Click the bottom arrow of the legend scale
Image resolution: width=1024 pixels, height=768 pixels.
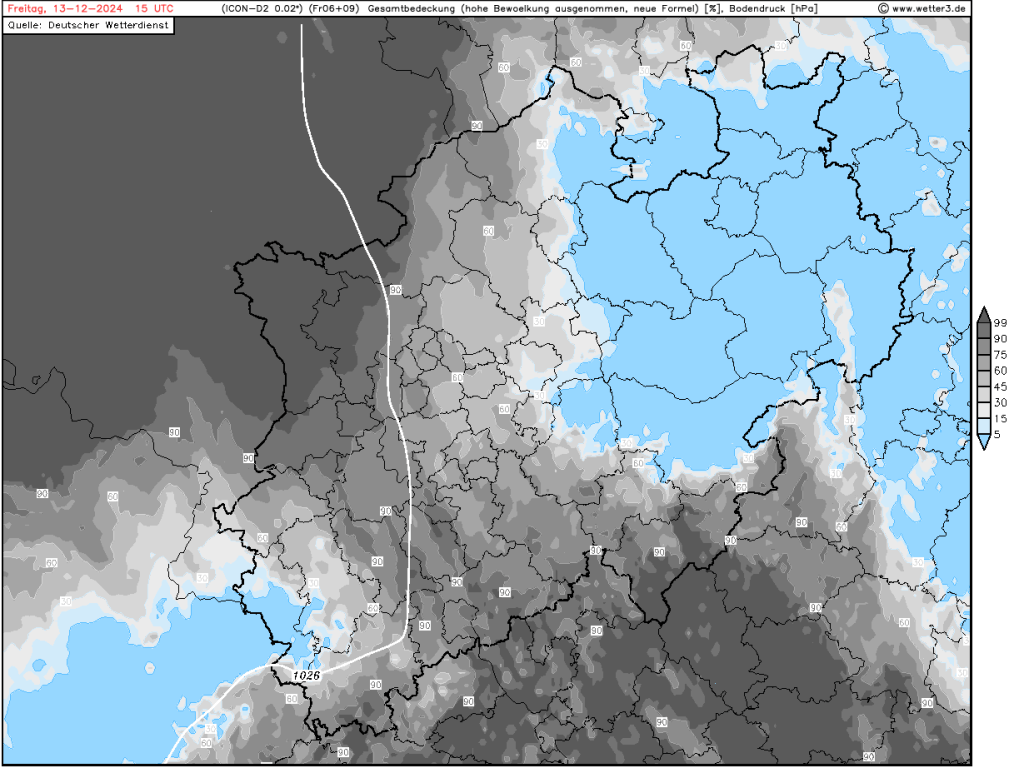[x=985, y=441]
